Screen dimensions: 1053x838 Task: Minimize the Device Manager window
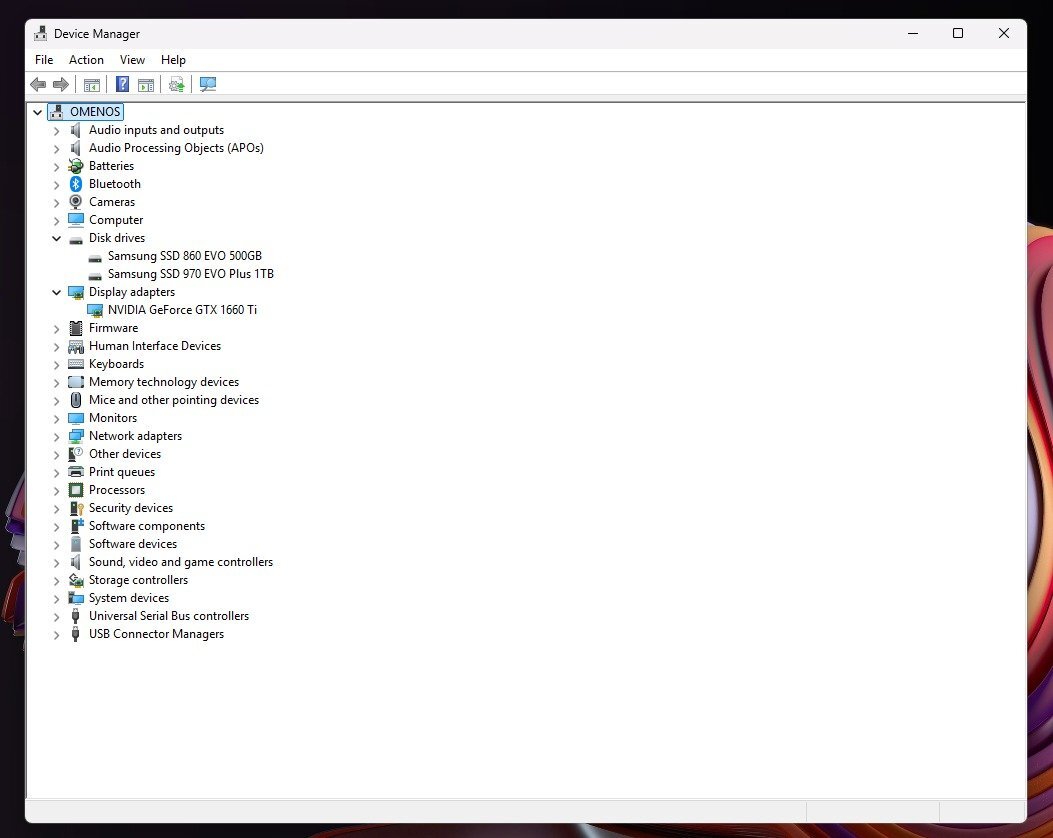click(913, 34)
